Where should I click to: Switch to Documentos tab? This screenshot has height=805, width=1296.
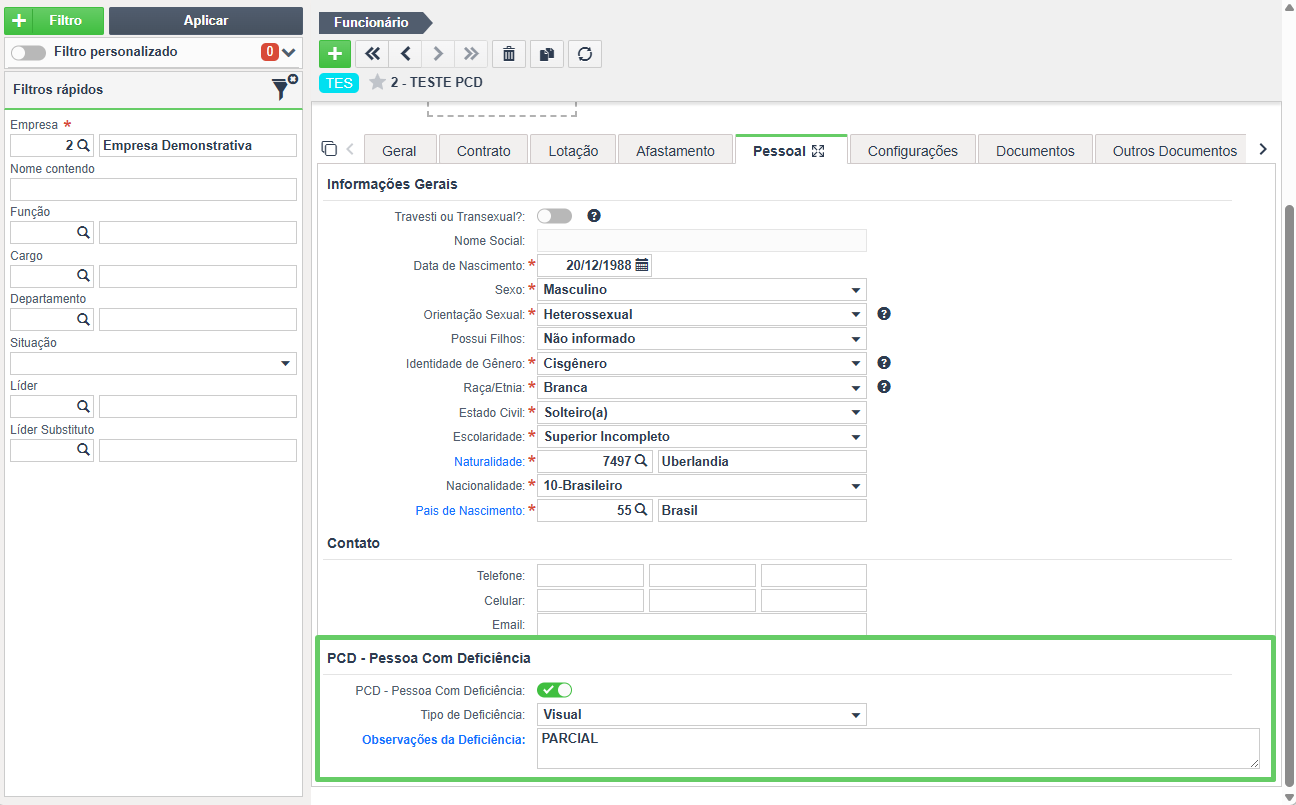(x=1035, y=150)
